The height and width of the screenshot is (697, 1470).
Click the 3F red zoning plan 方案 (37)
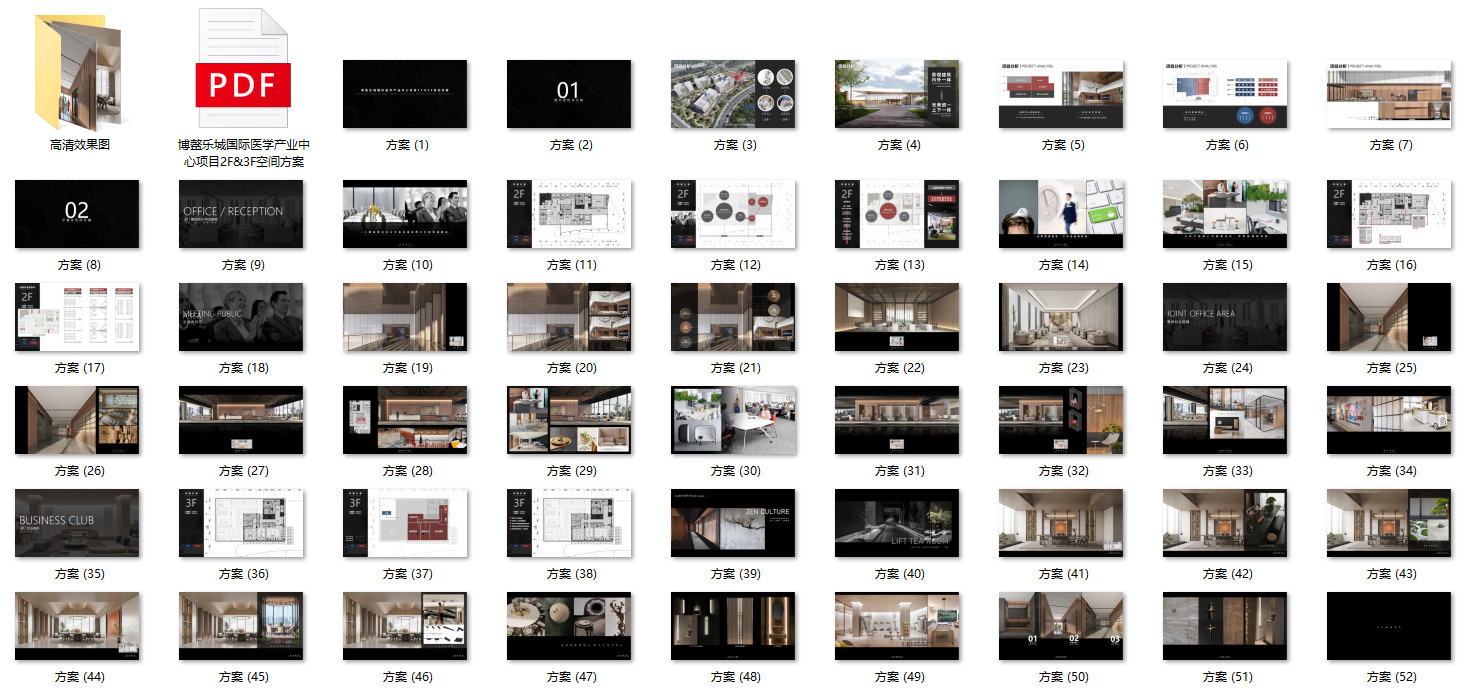(x=405, y=523)
